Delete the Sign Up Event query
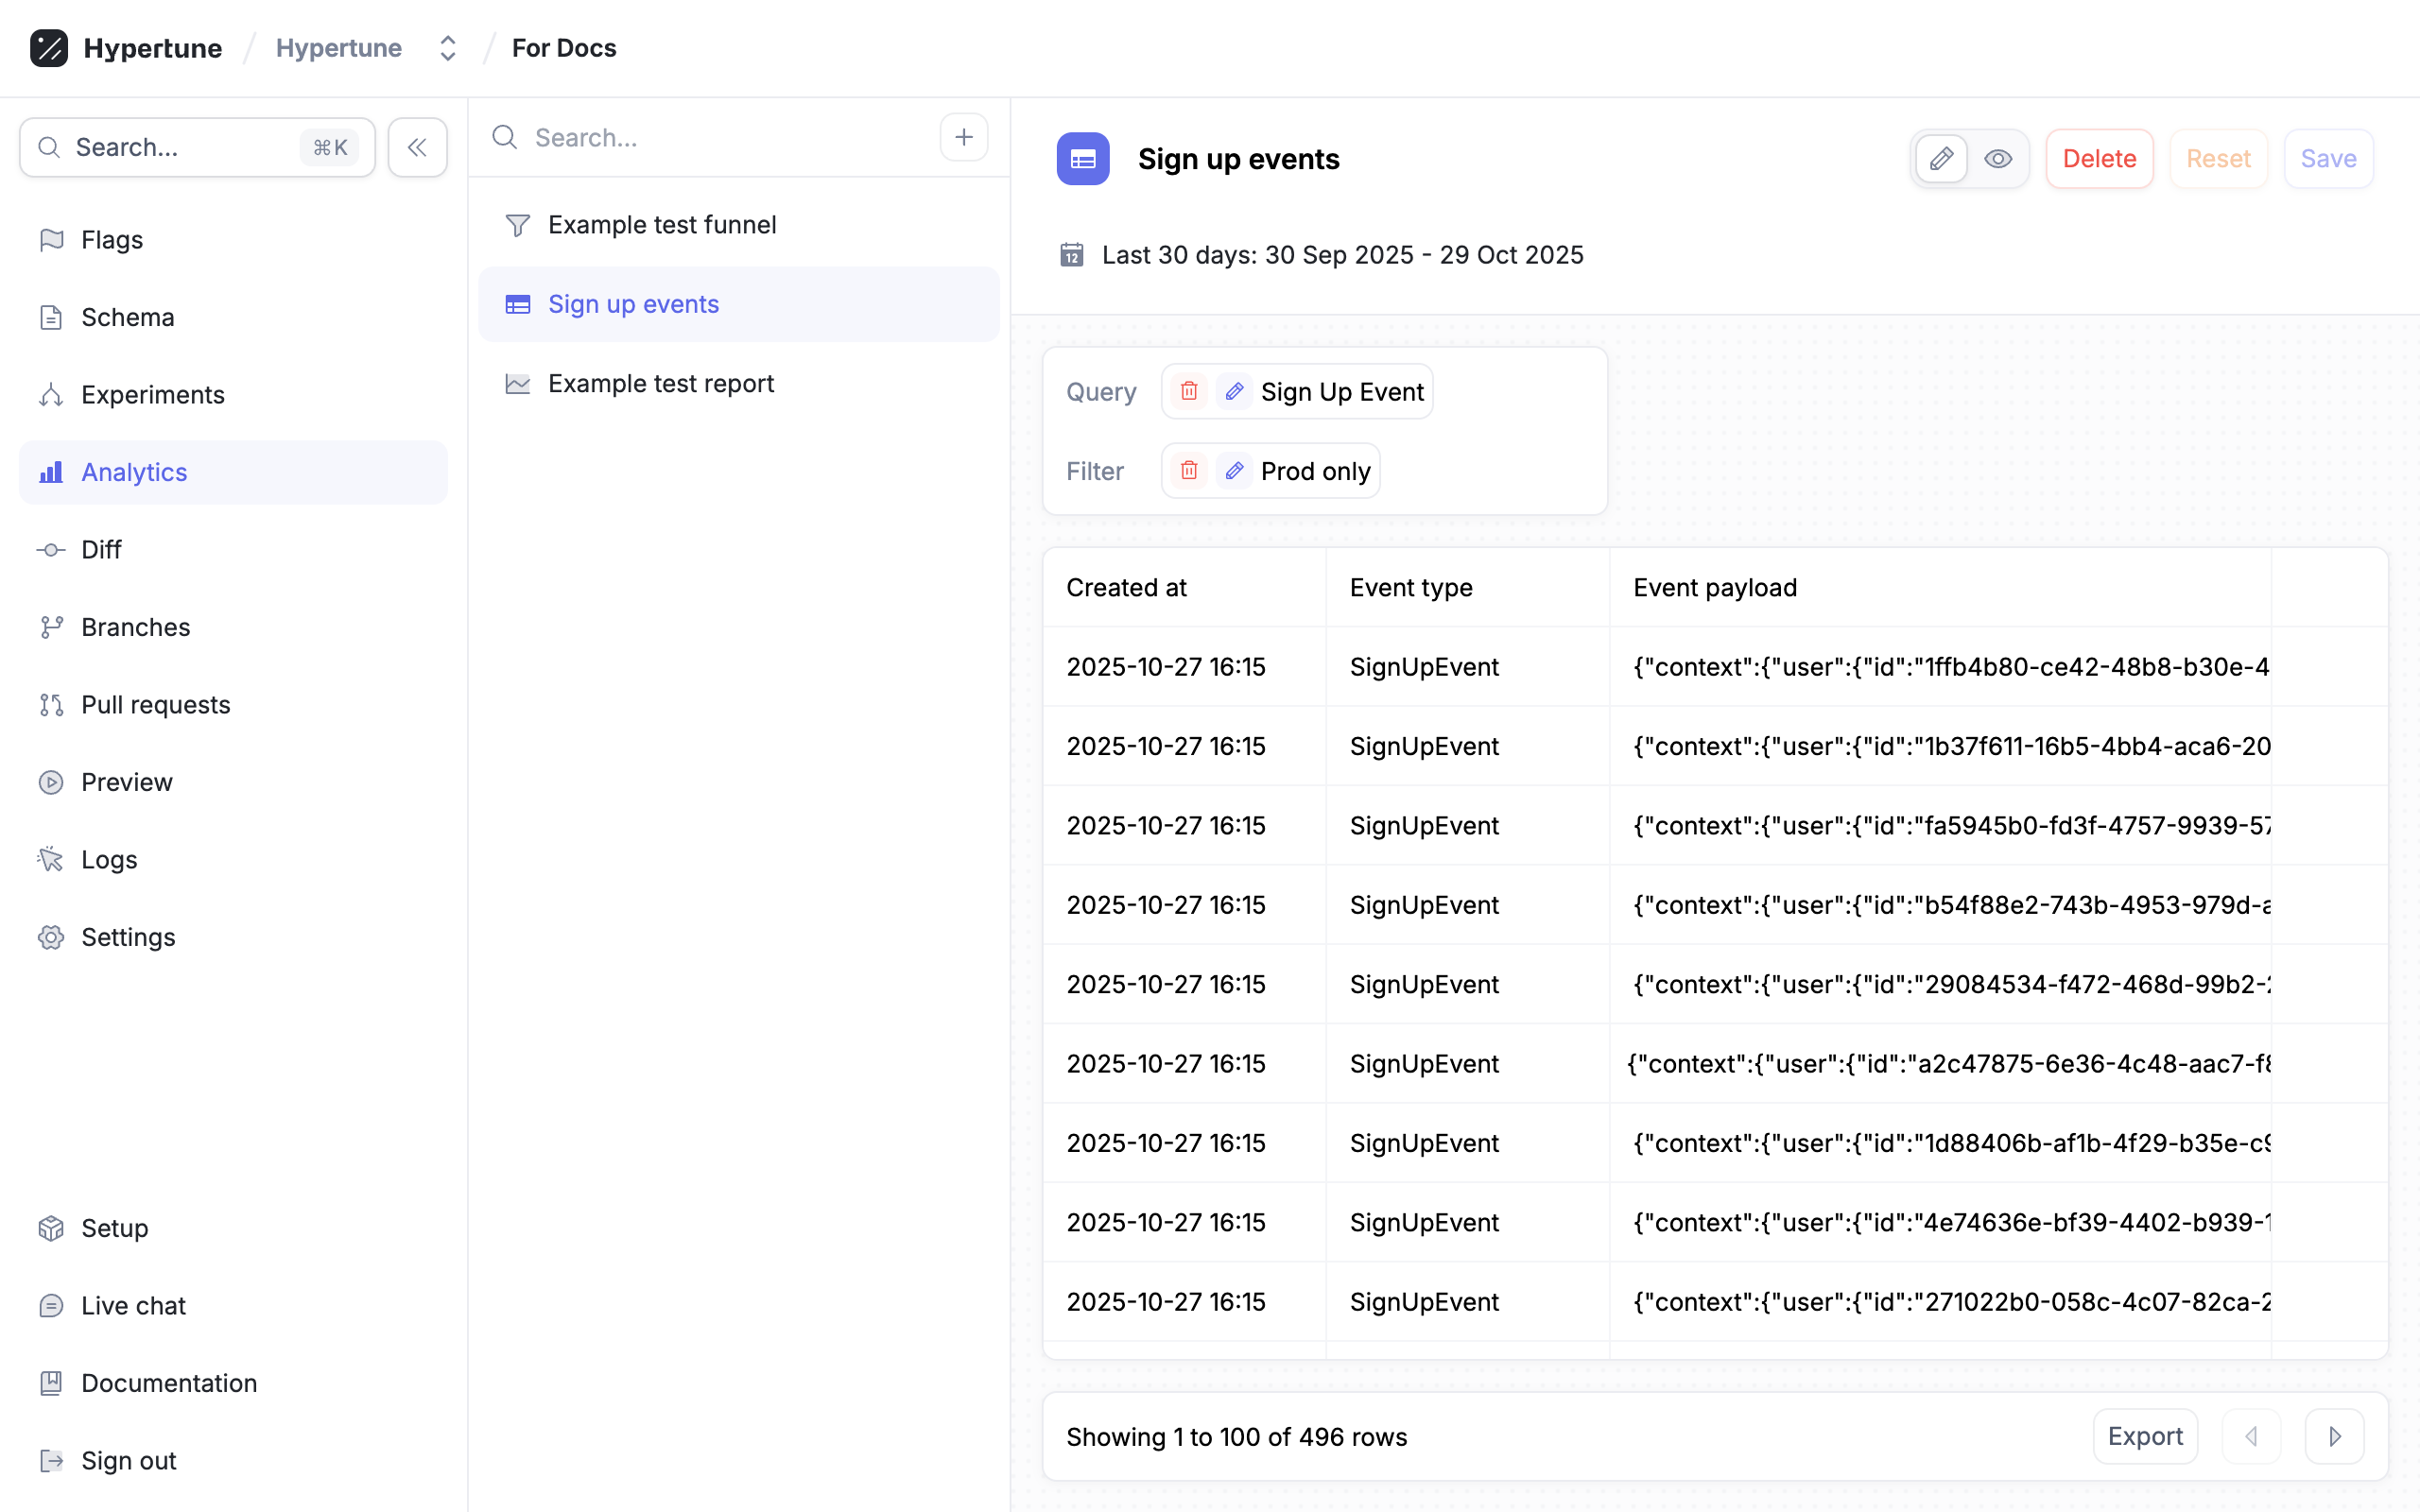This screenshot has width=2420, height=1512. coord(1188,391)
